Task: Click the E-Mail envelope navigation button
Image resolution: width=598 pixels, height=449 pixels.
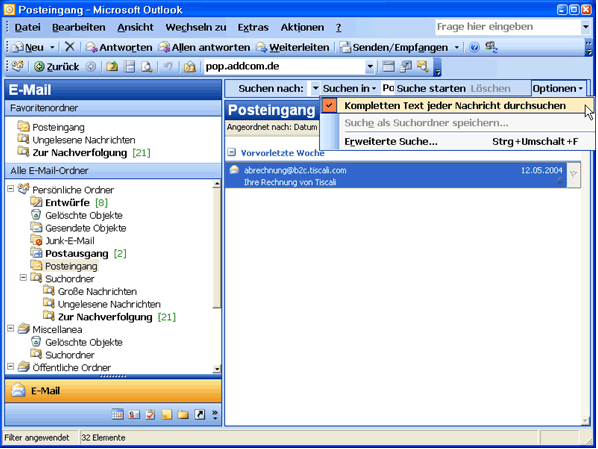Action: [113, 391]
